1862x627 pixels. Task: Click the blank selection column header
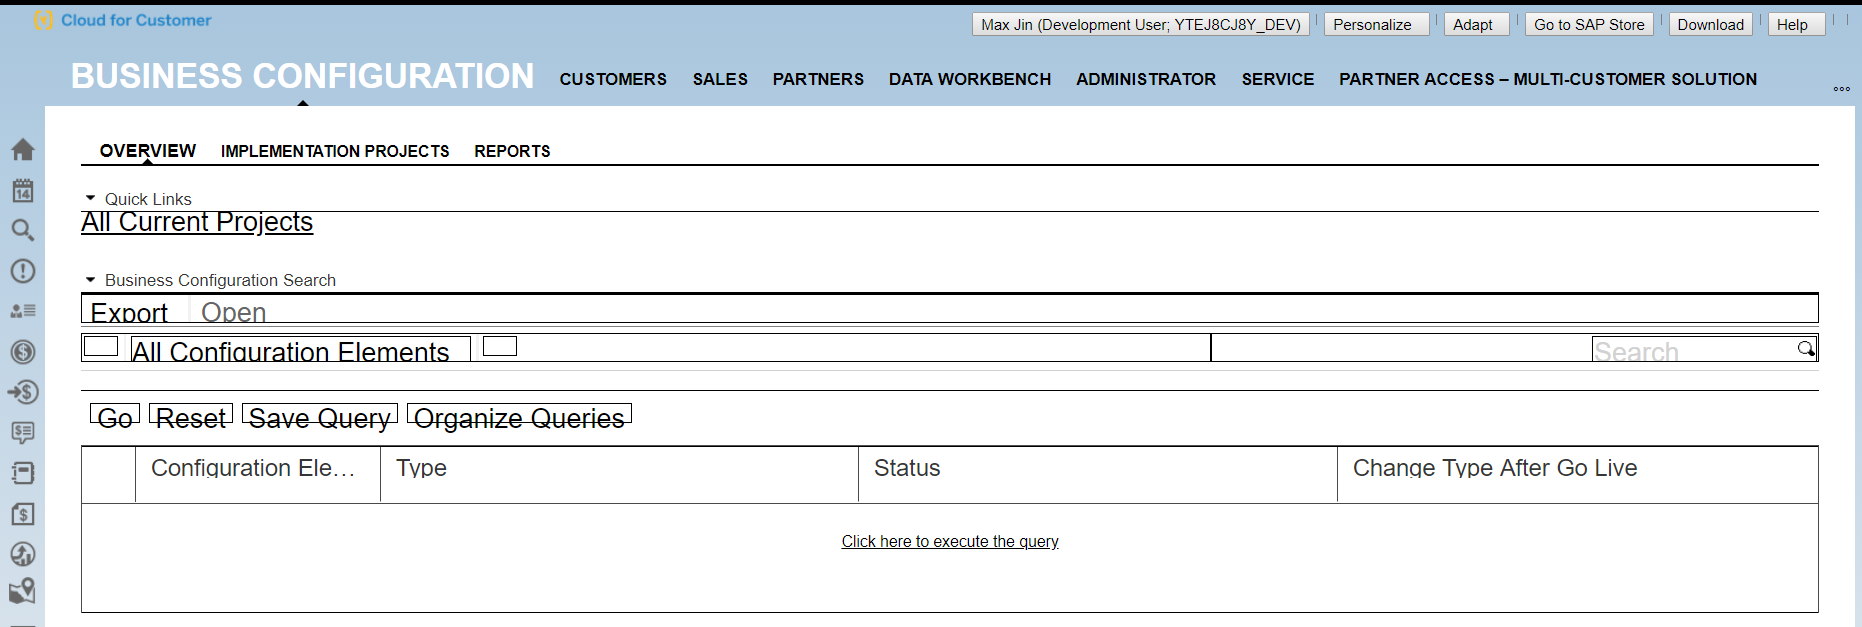pyautogui.click(x=108, y=474)
